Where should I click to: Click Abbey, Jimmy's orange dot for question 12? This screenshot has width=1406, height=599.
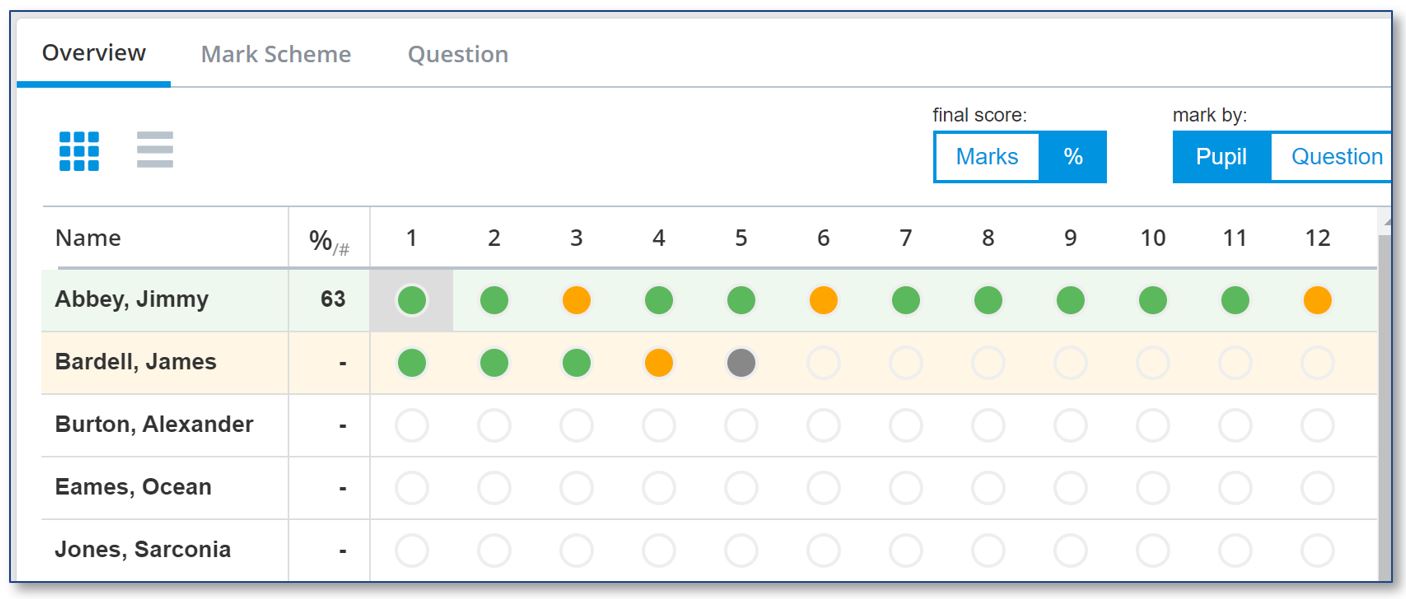pyautogui.click(x=1317, y=300)
